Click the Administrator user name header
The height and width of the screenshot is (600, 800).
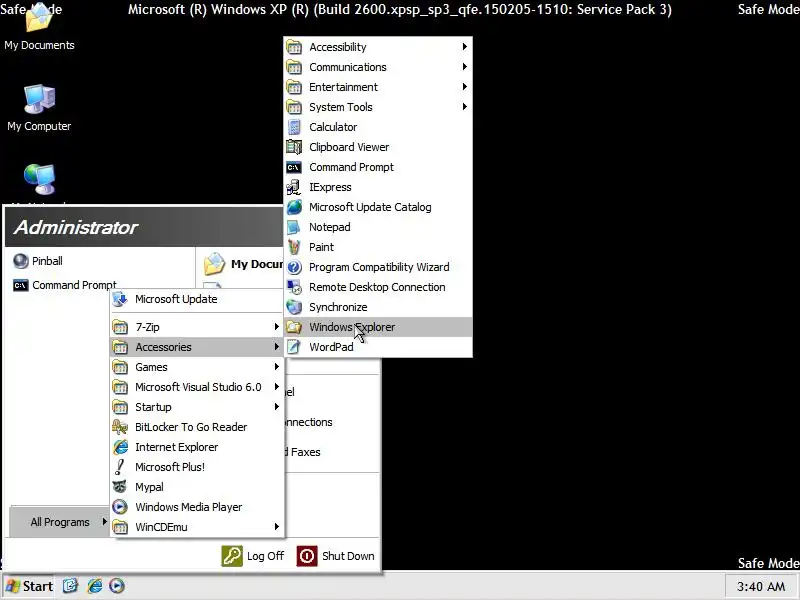pos(76,228)
